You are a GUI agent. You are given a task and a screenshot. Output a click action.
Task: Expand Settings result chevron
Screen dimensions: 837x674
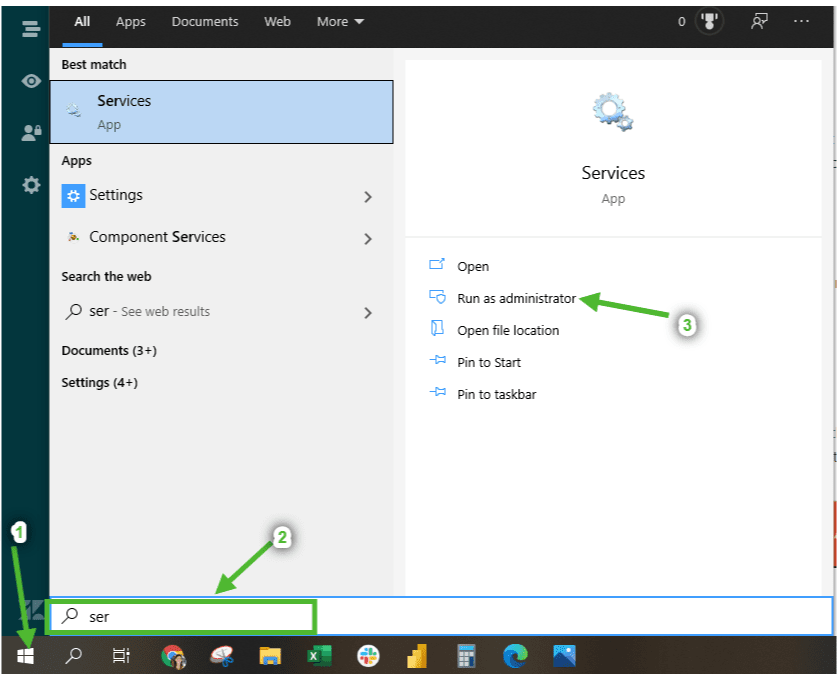coord(368,197)
